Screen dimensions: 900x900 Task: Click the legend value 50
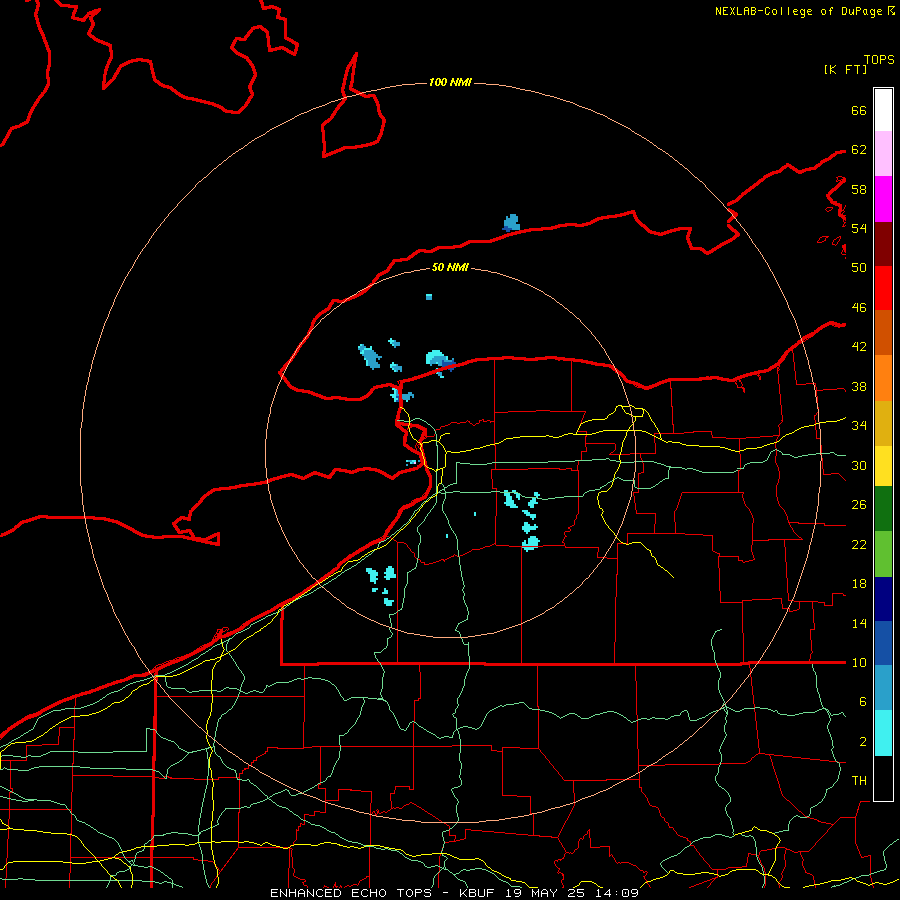click(859, 268)
